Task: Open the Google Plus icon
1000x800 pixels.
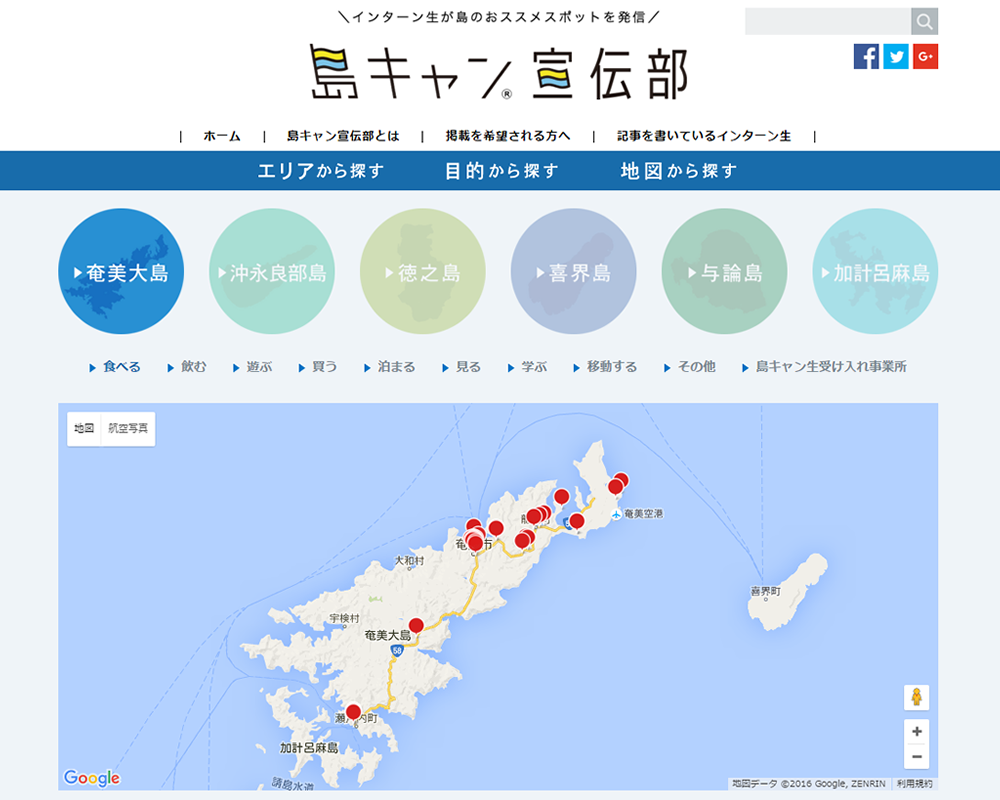Action: pos(925,57)
